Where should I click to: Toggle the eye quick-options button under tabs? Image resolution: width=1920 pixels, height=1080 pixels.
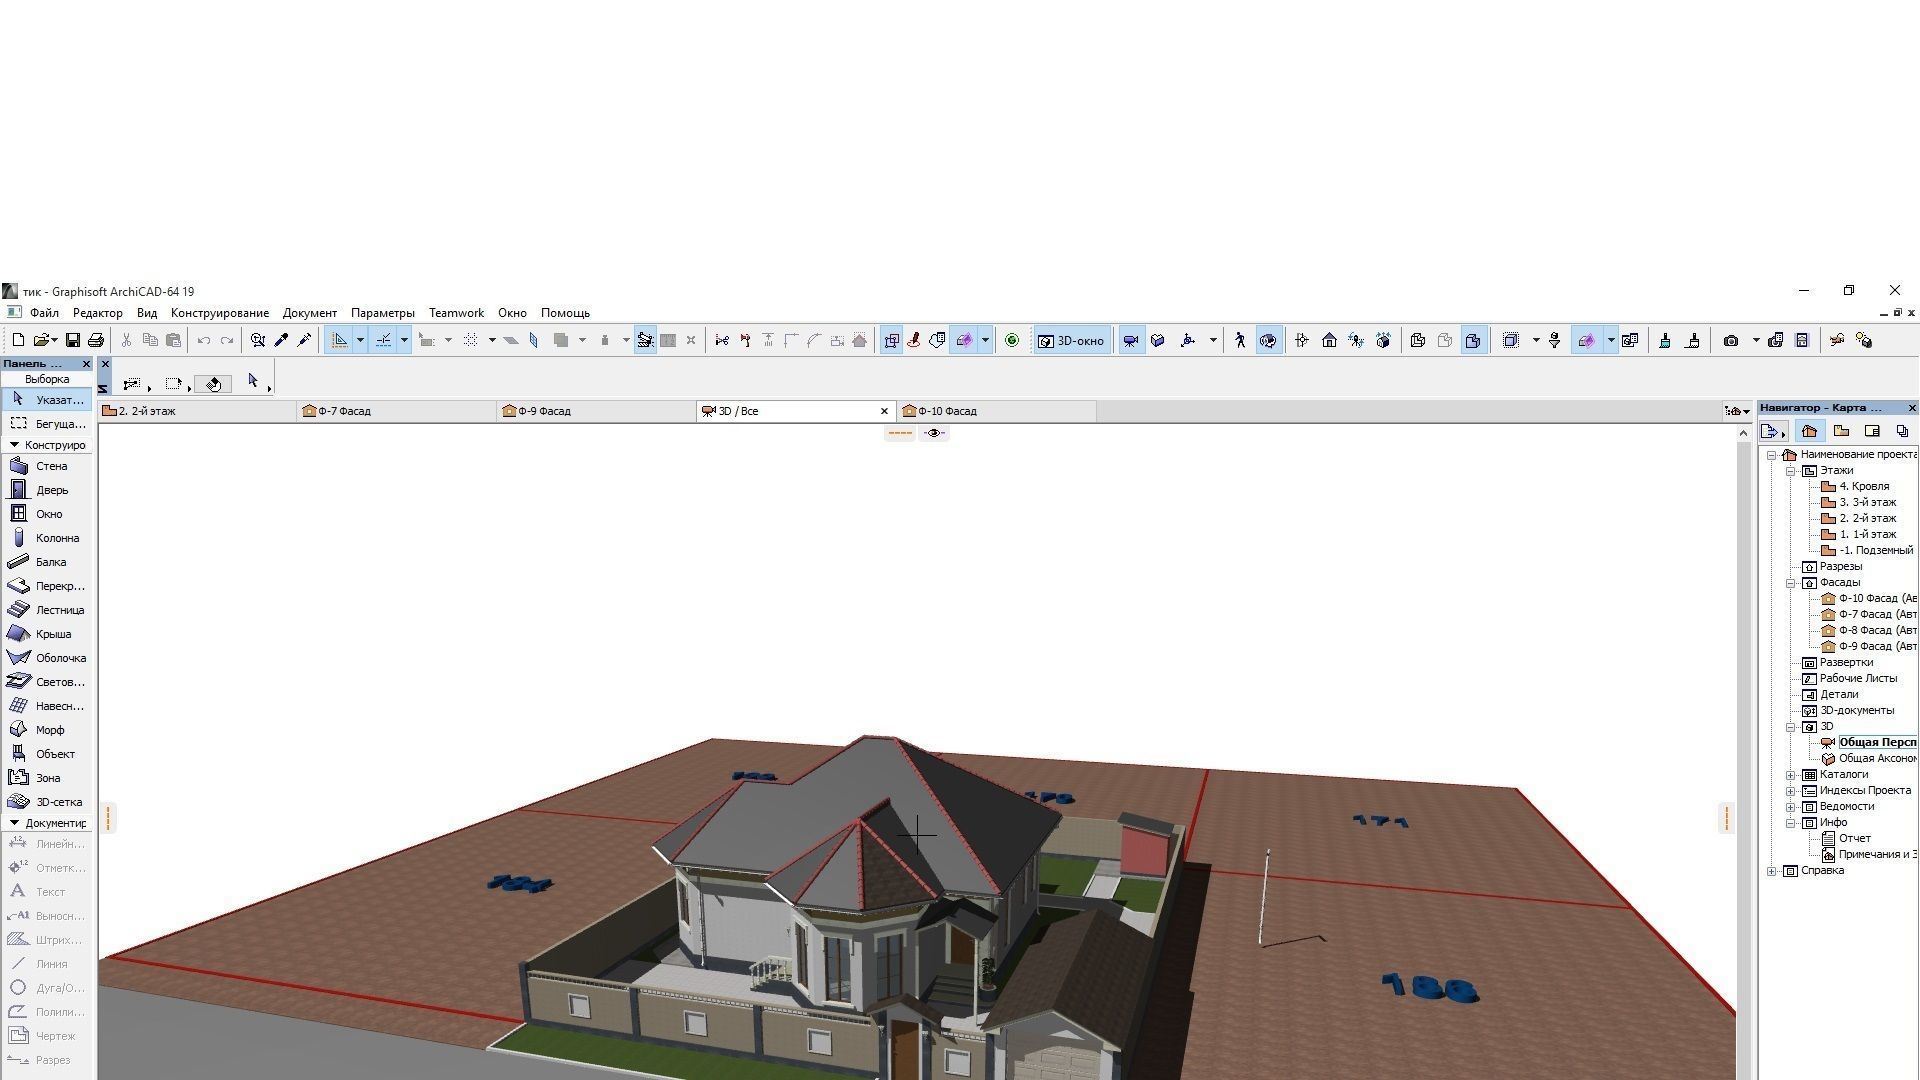coord(934,433)
